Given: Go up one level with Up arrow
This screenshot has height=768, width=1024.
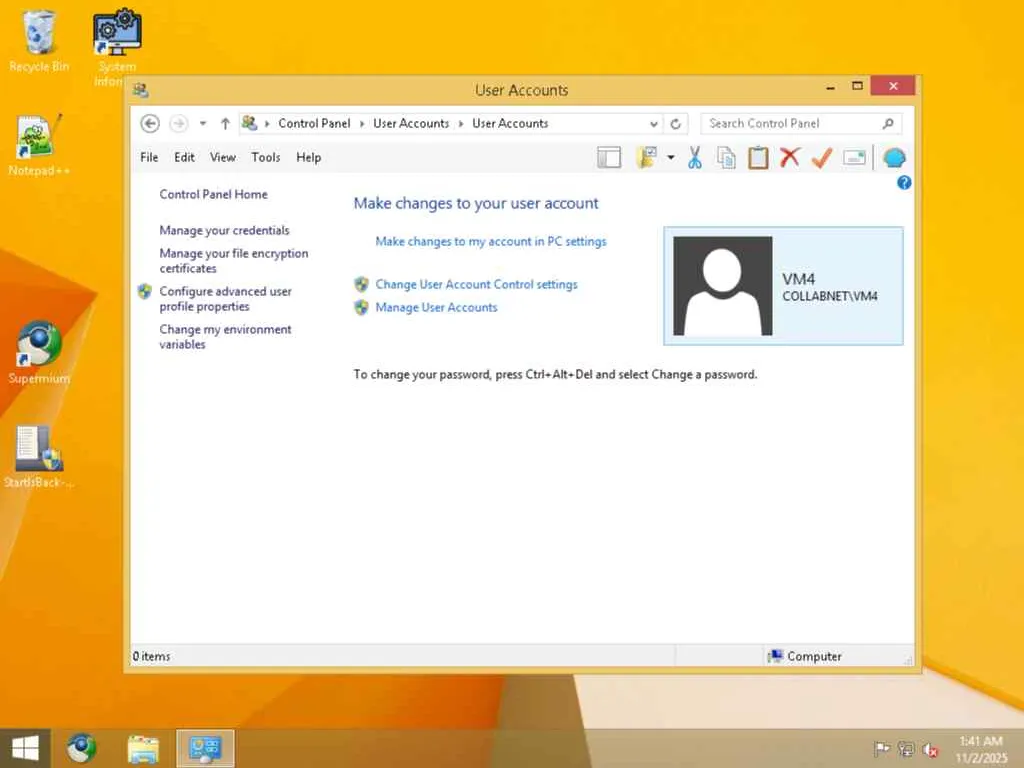Looking at the screenshot, I should coord(225,123).
